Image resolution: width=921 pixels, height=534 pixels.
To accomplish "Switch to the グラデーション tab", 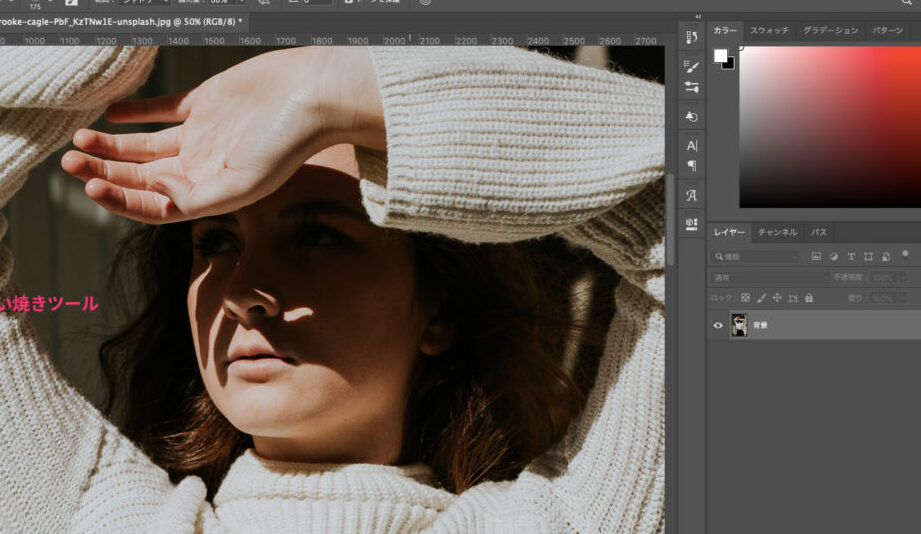I will 831,30.
